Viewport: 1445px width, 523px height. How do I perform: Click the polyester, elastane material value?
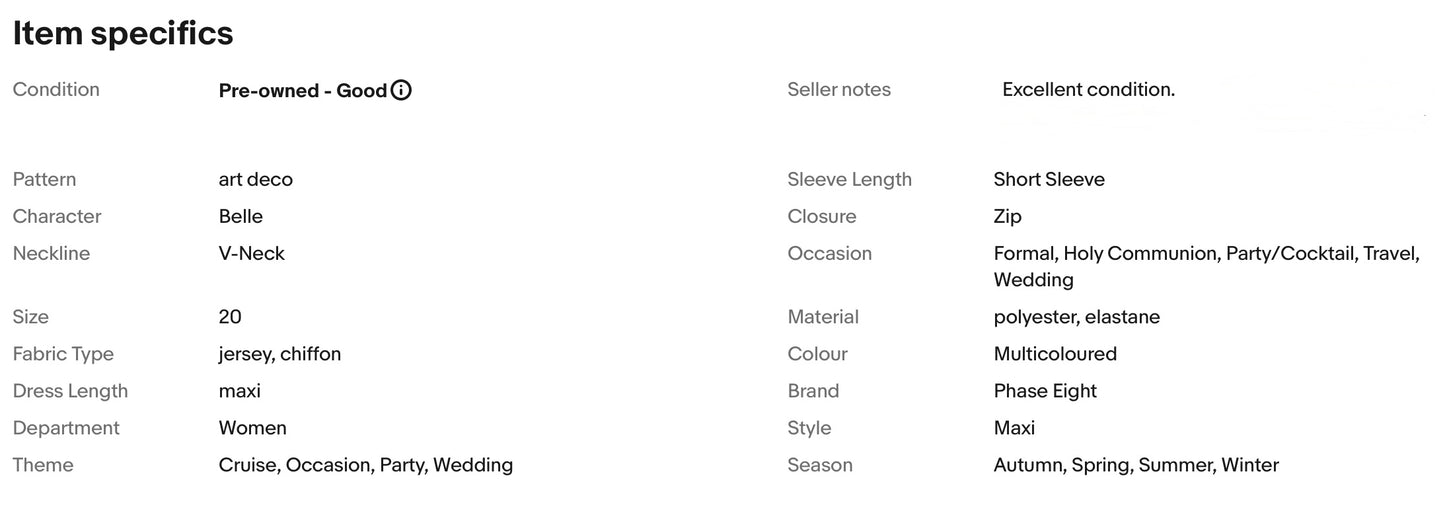pyautogui.click(x=1076, y=317)
